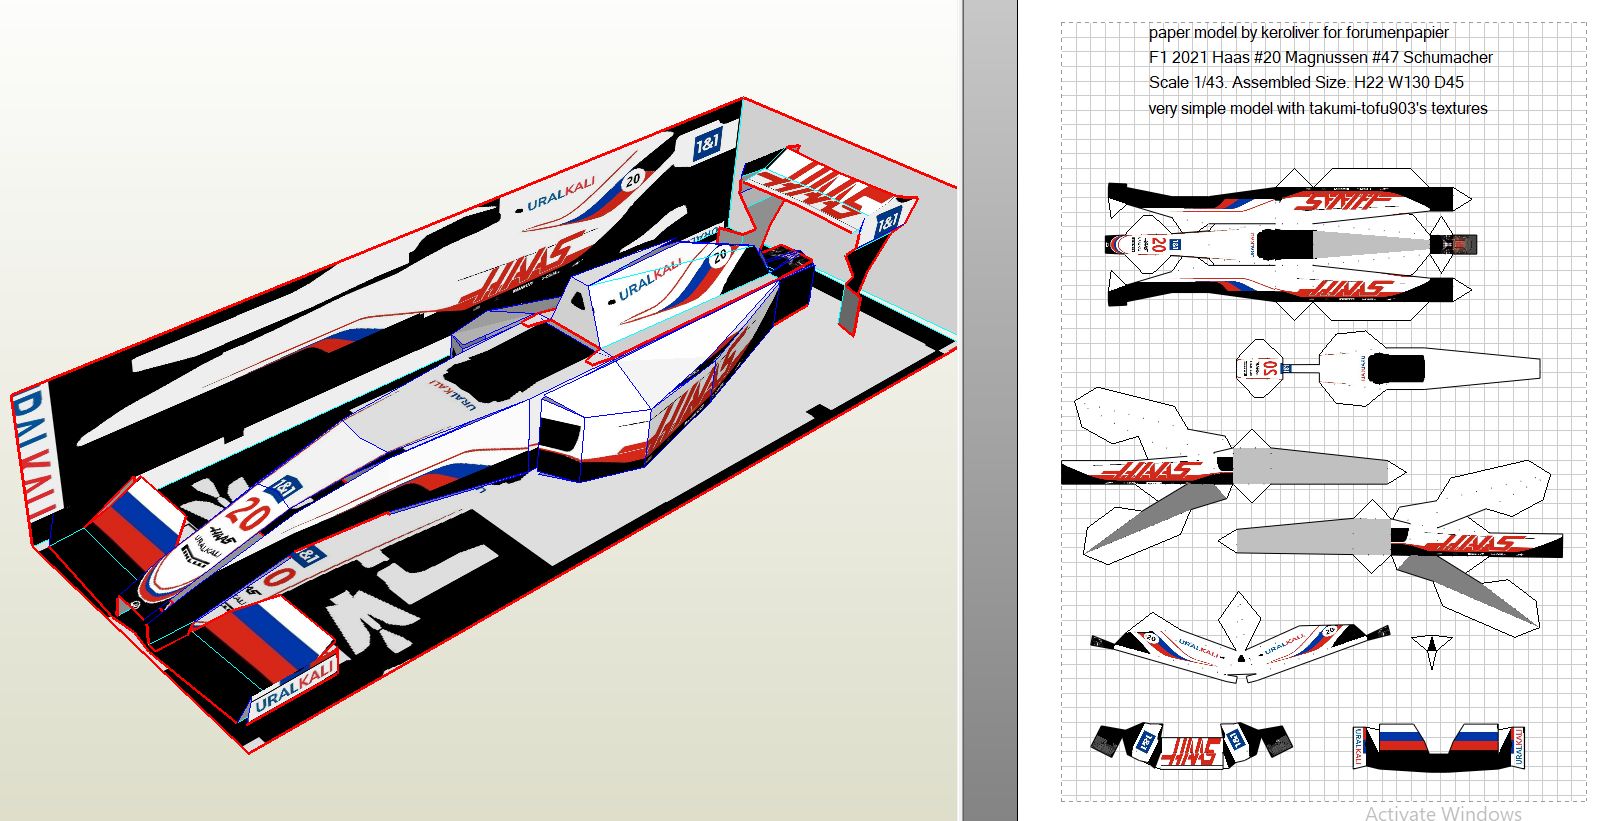Select the number 20 on the 3D nose
The image size is (1613, 821).
246,514
